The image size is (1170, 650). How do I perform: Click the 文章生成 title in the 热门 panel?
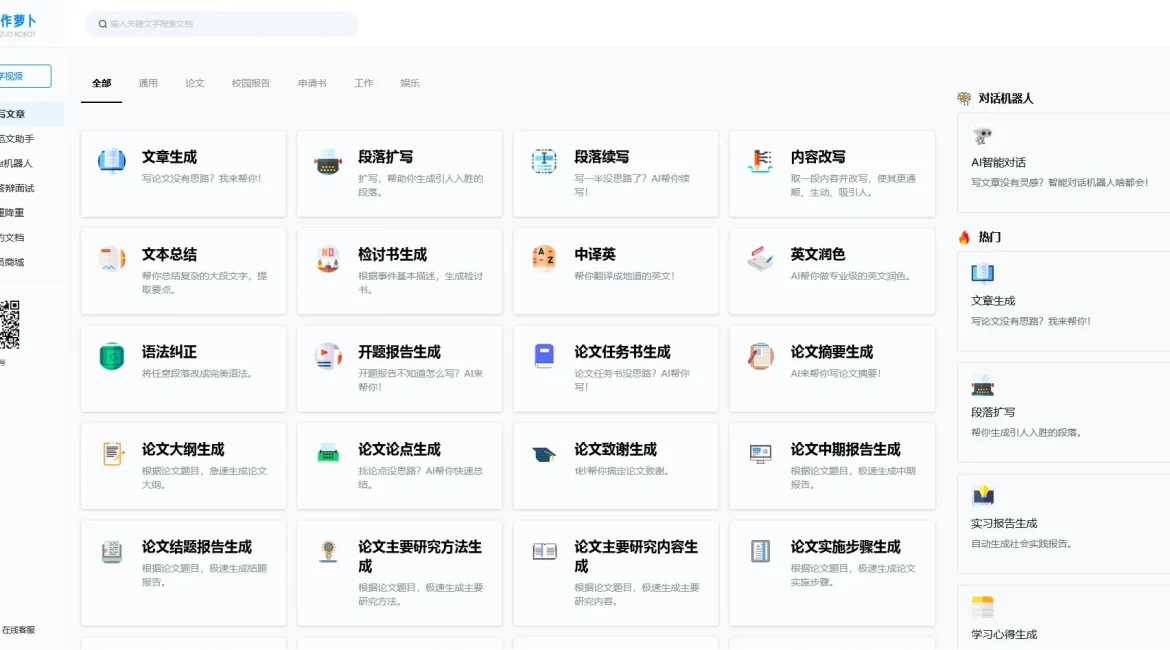pos(993,301)
